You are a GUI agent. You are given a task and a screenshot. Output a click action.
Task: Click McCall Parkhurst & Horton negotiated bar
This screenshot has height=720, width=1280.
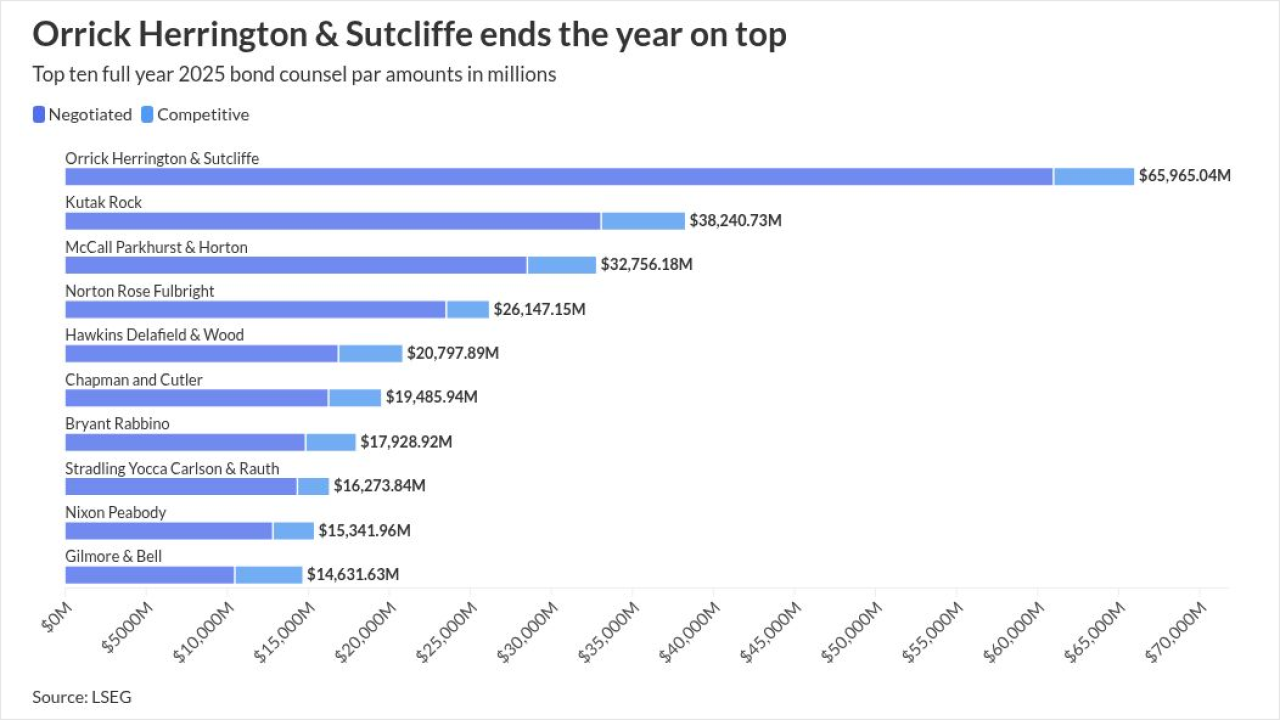pyautogui.click(x=296, y=265)
